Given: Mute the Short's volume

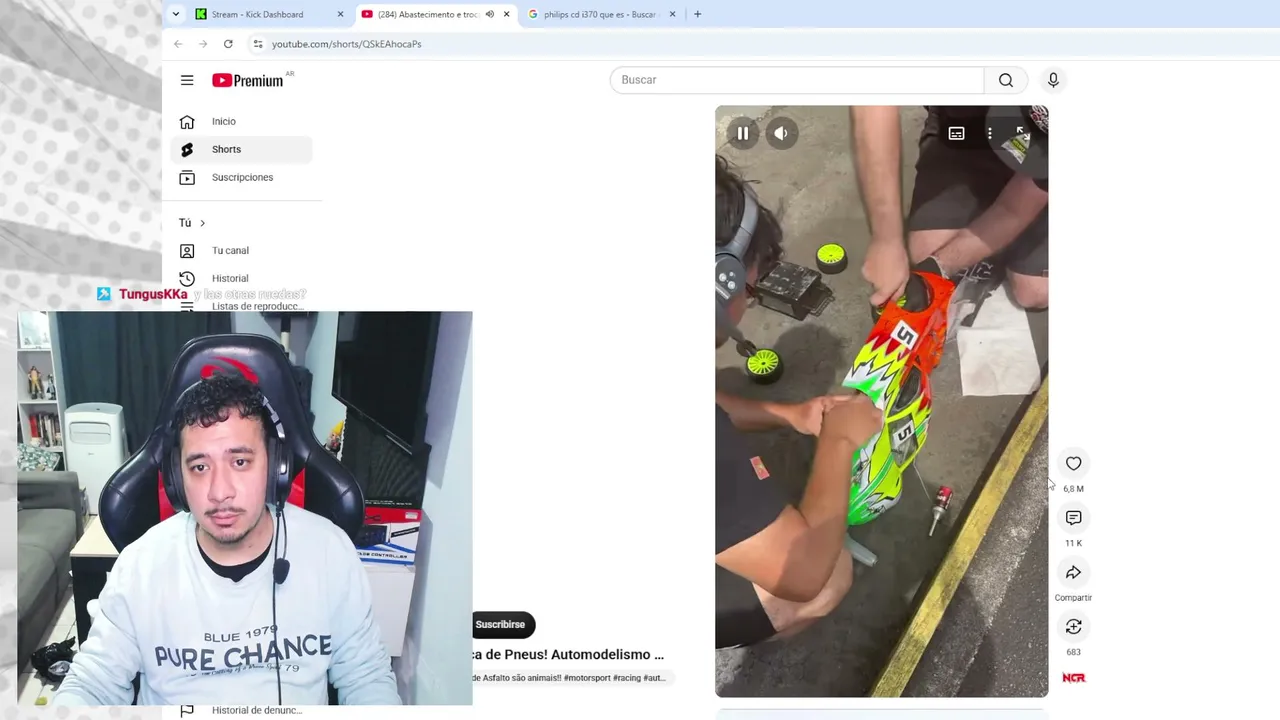Looking at the screenshot, I should (781, 133).
